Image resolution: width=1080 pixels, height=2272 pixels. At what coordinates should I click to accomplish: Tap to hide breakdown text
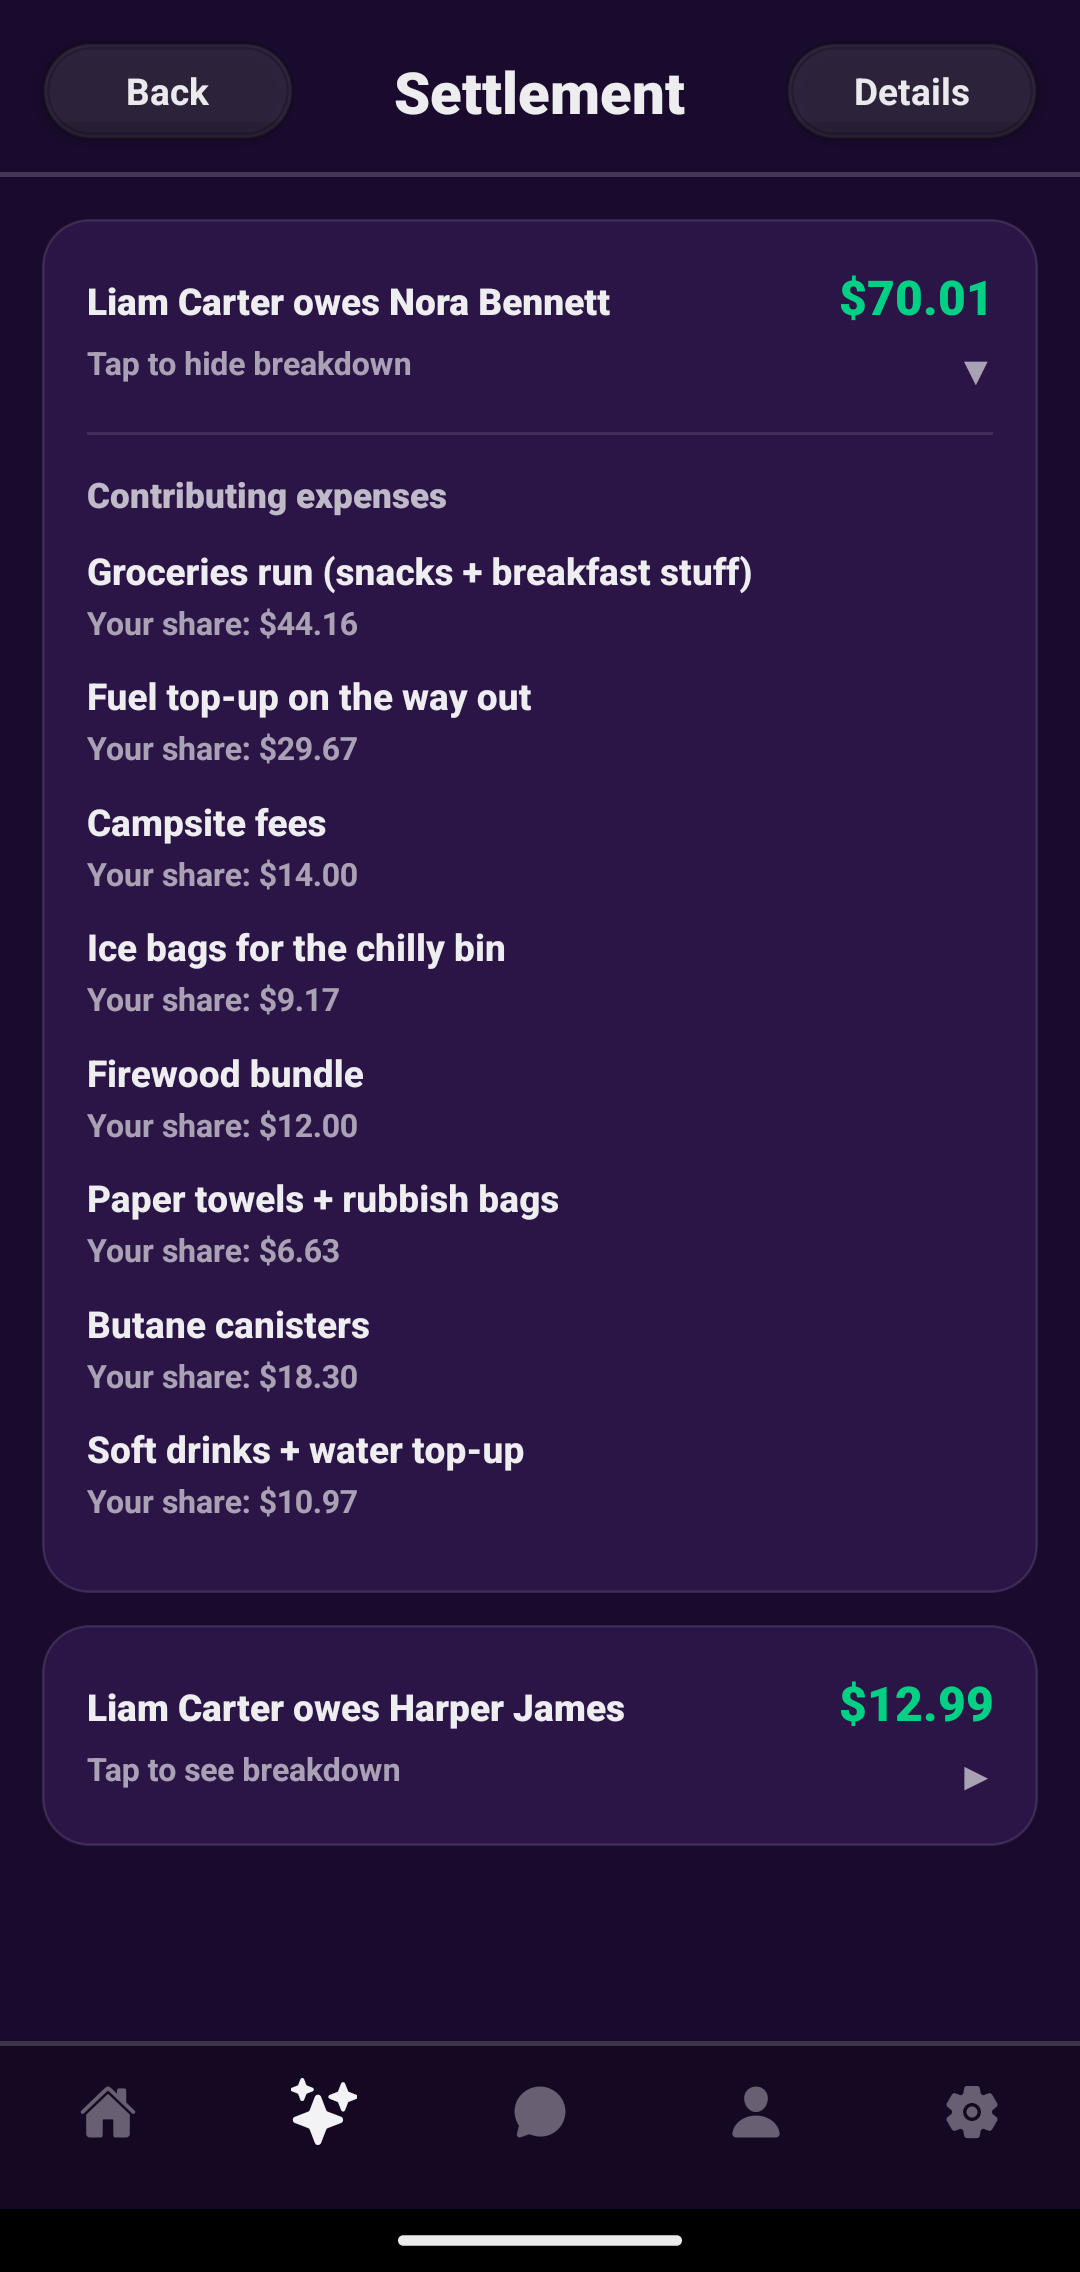click(x=249, y=364)
